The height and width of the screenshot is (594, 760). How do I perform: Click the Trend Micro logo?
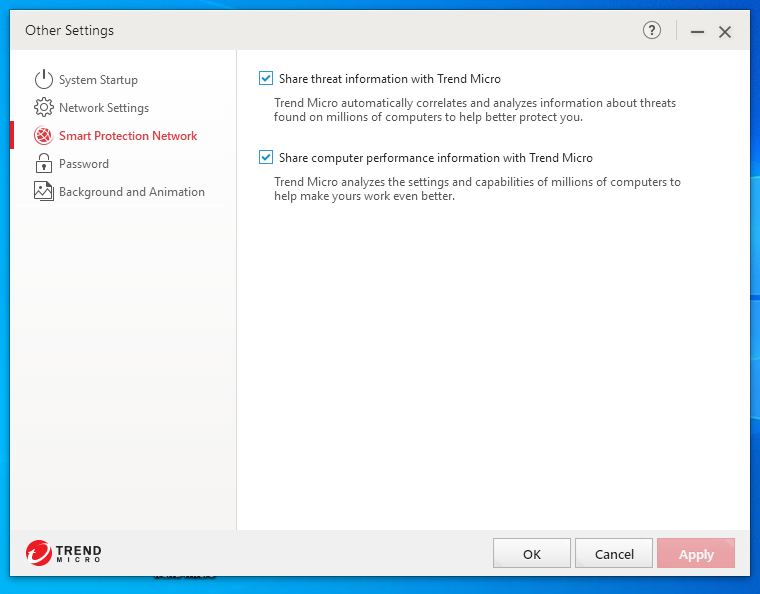click(x=63, y=553)
